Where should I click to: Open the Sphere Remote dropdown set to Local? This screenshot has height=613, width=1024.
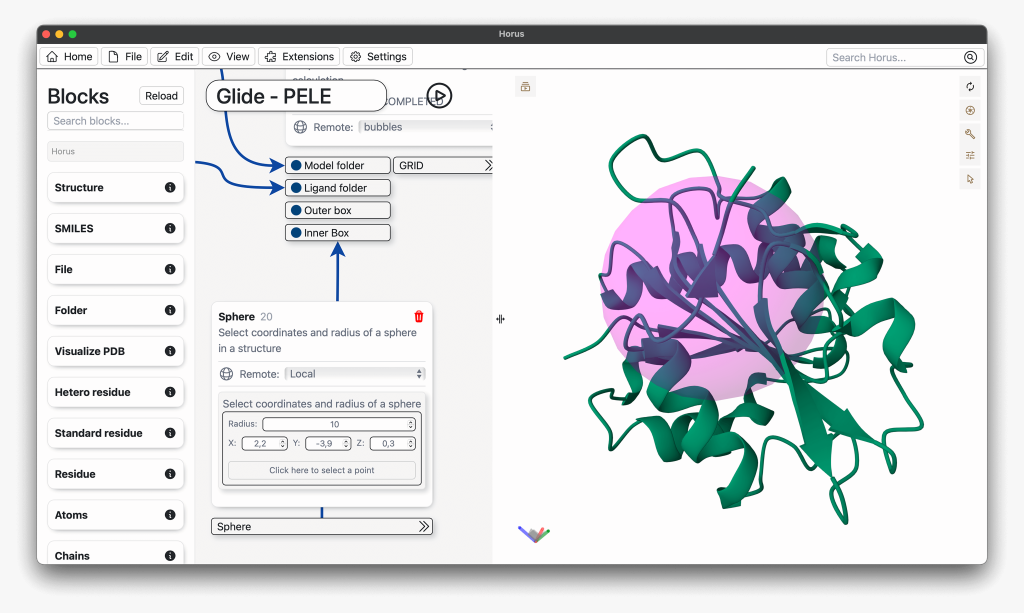[x=355, y=374]
